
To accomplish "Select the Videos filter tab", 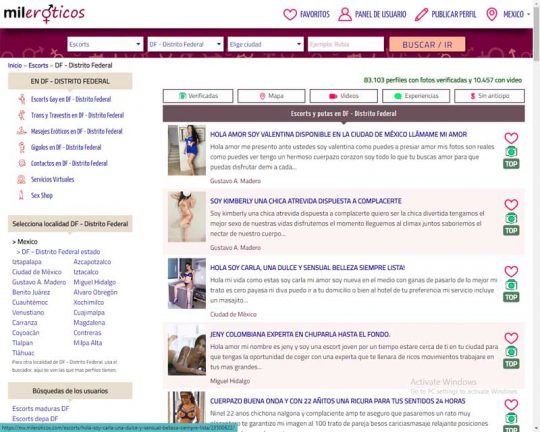I will (x=344, y=96).
